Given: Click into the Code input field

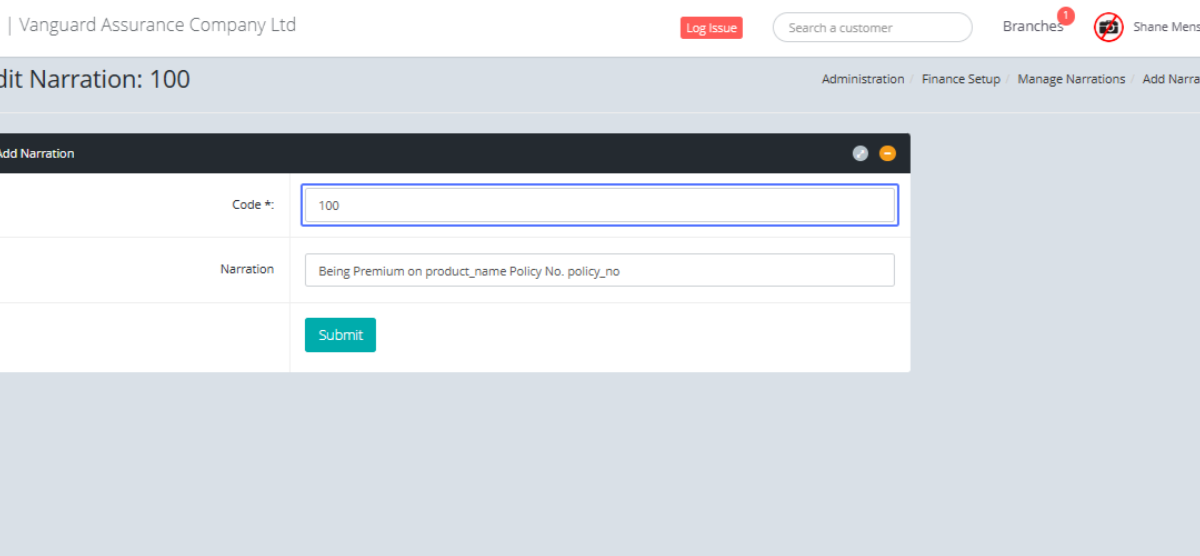Looking at the screenshot, I should 599,205.
